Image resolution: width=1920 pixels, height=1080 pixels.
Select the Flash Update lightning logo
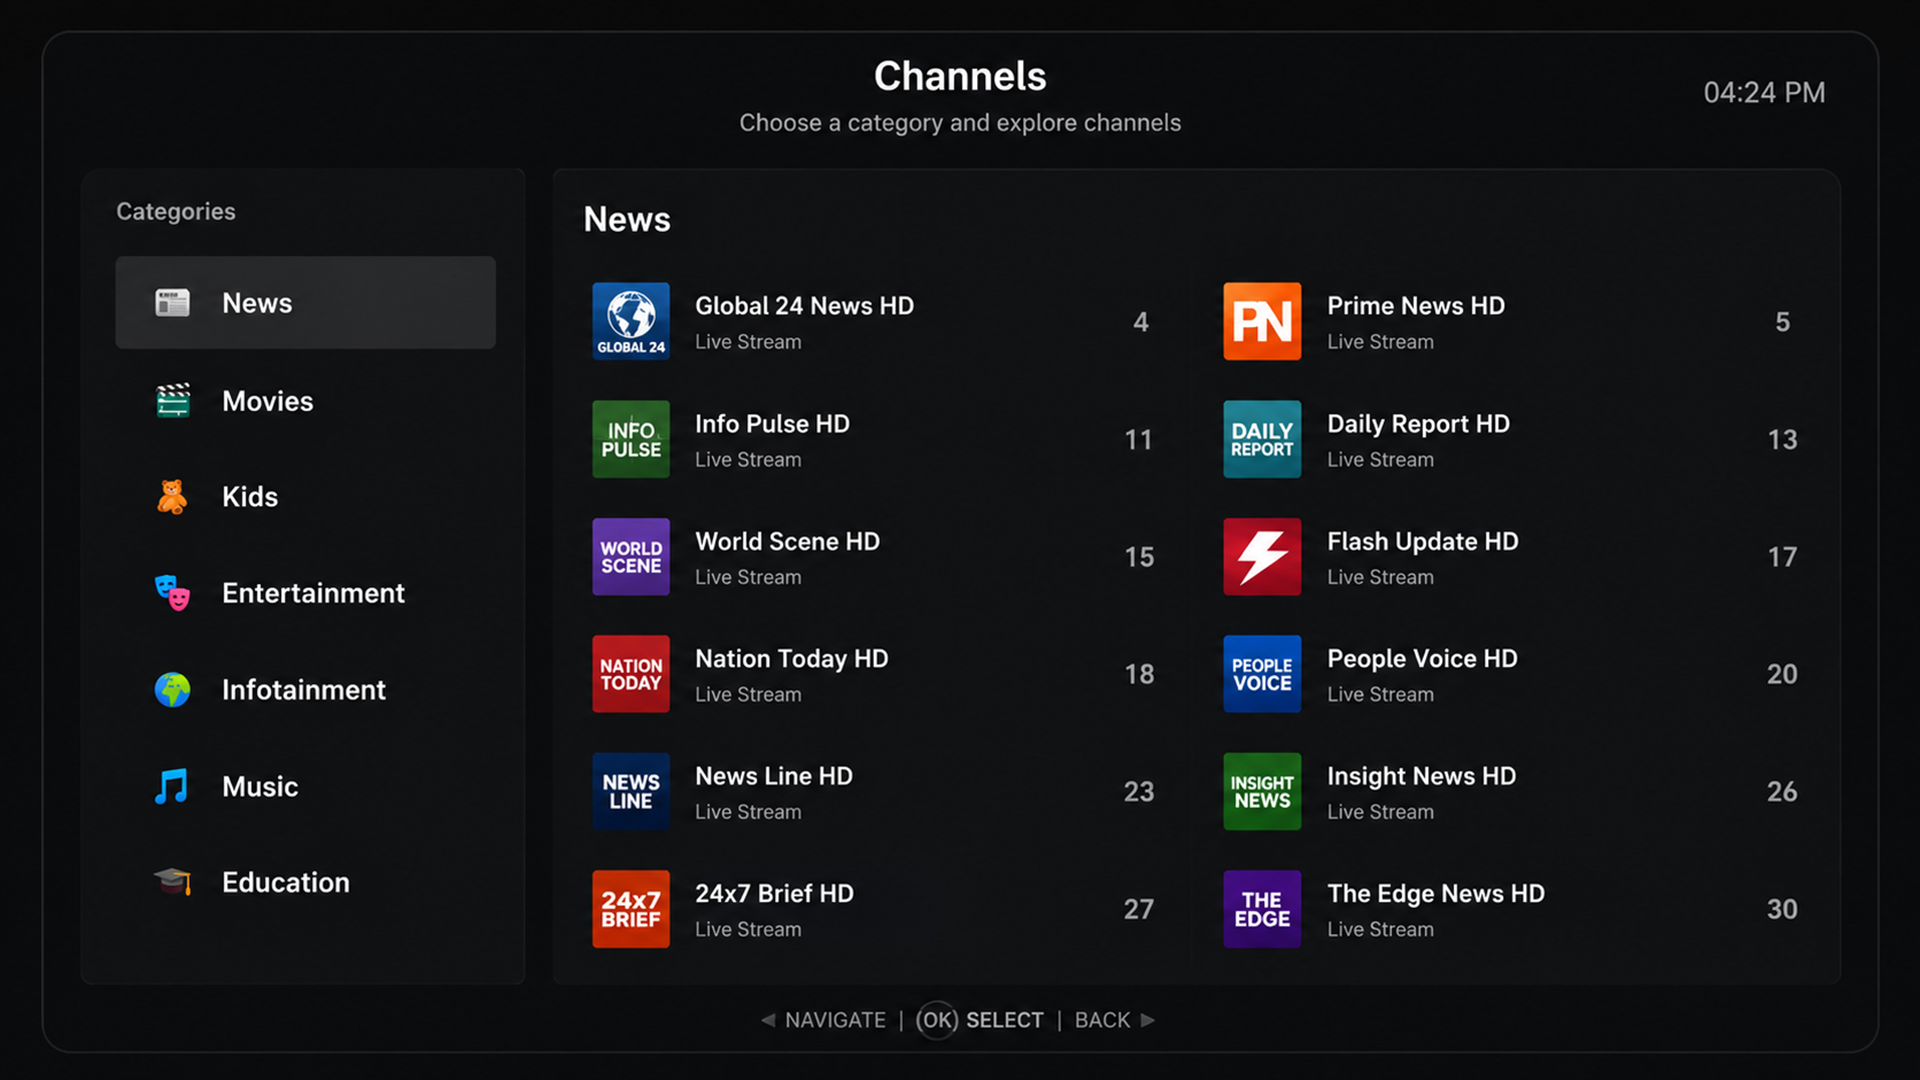point(1262,557)
